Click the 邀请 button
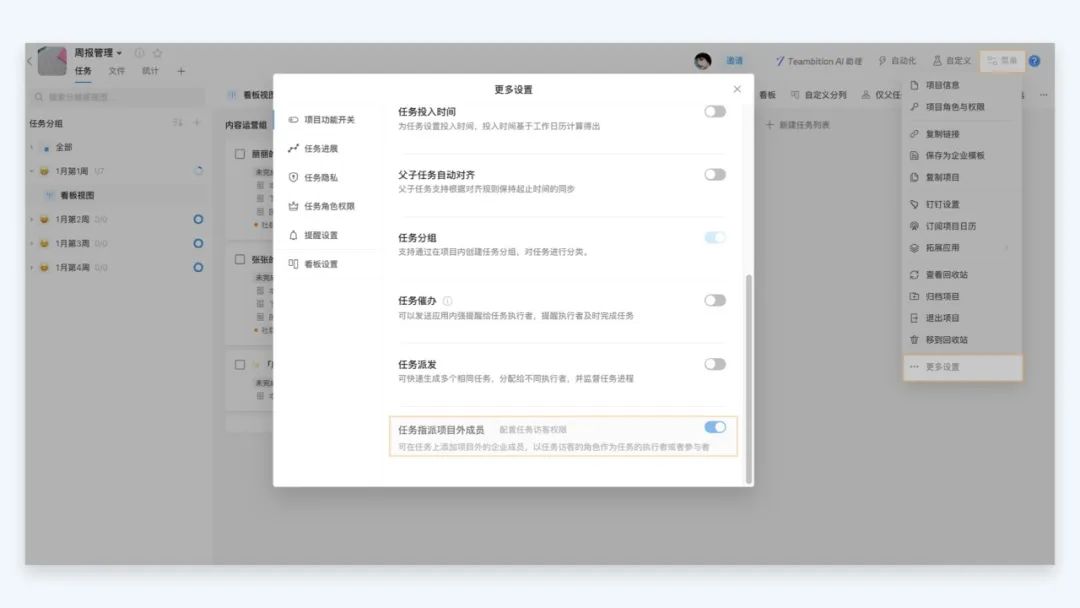The image size is (1080, 608). [x=735, y=61]
